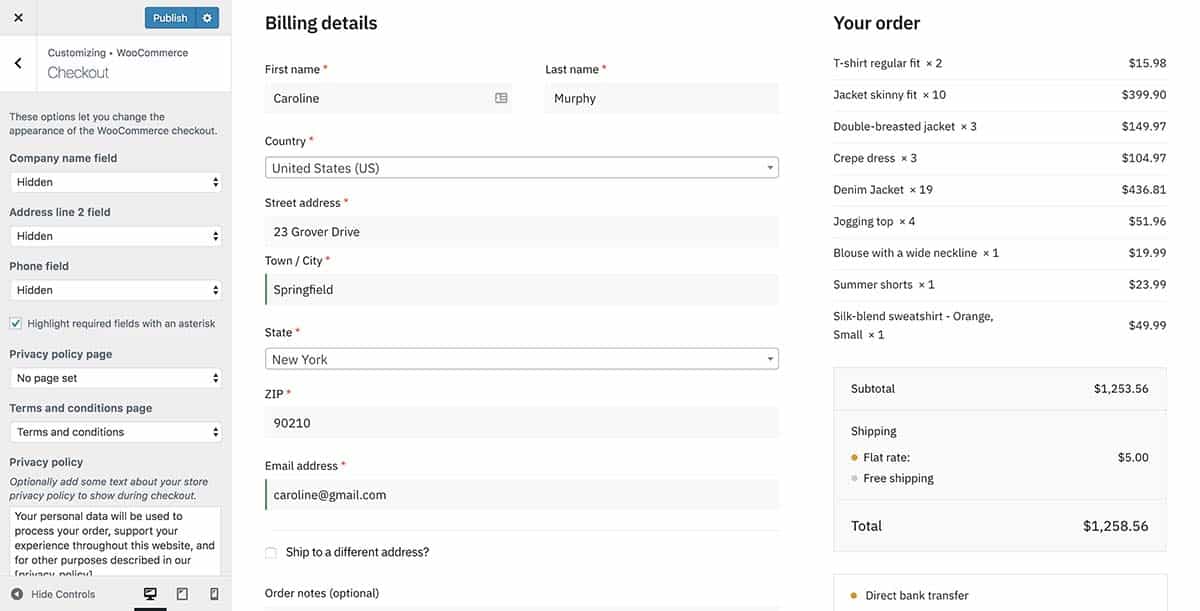Select the Flat rate shipping option

click(x=855, y=458)
